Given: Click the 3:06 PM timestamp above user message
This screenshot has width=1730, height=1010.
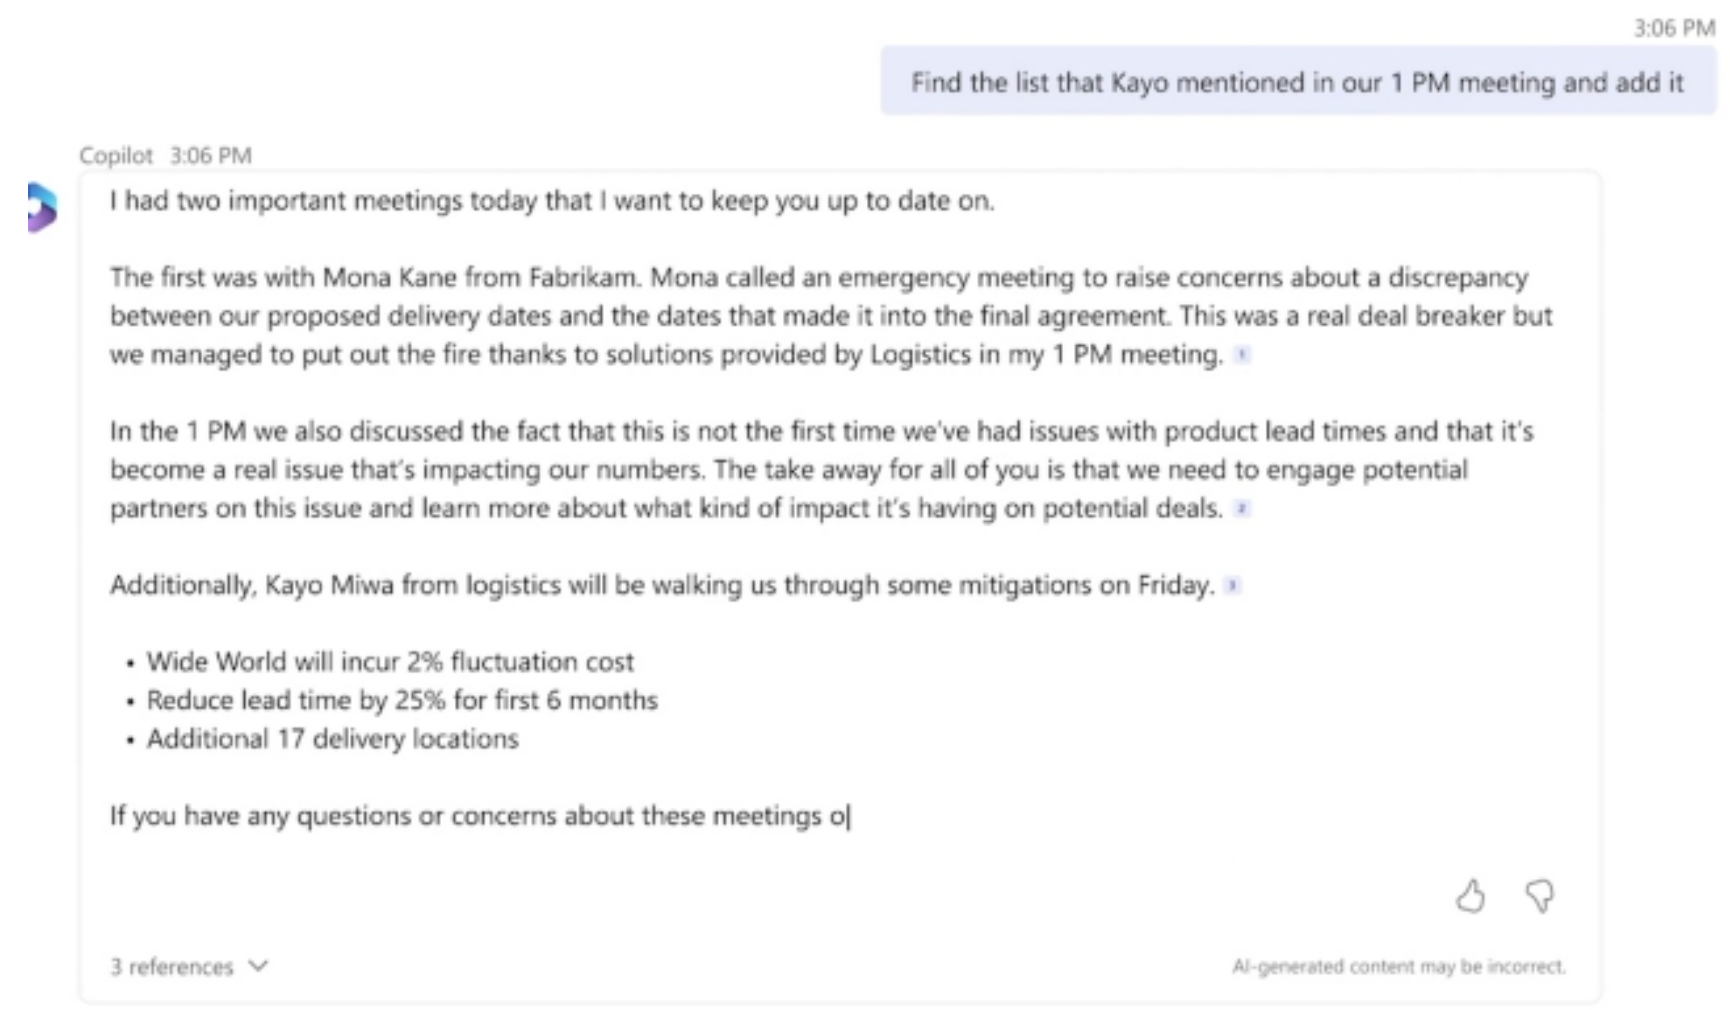Looking at the screenshot, I should [x=1674, y=28].
